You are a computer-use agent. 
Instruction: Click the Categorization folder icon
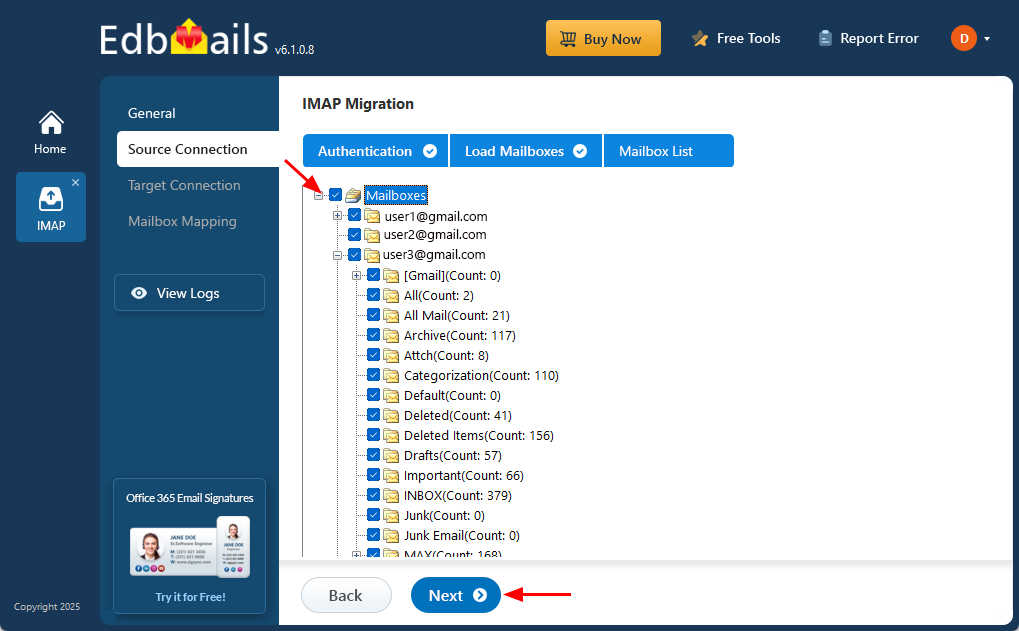pos(391,376)
